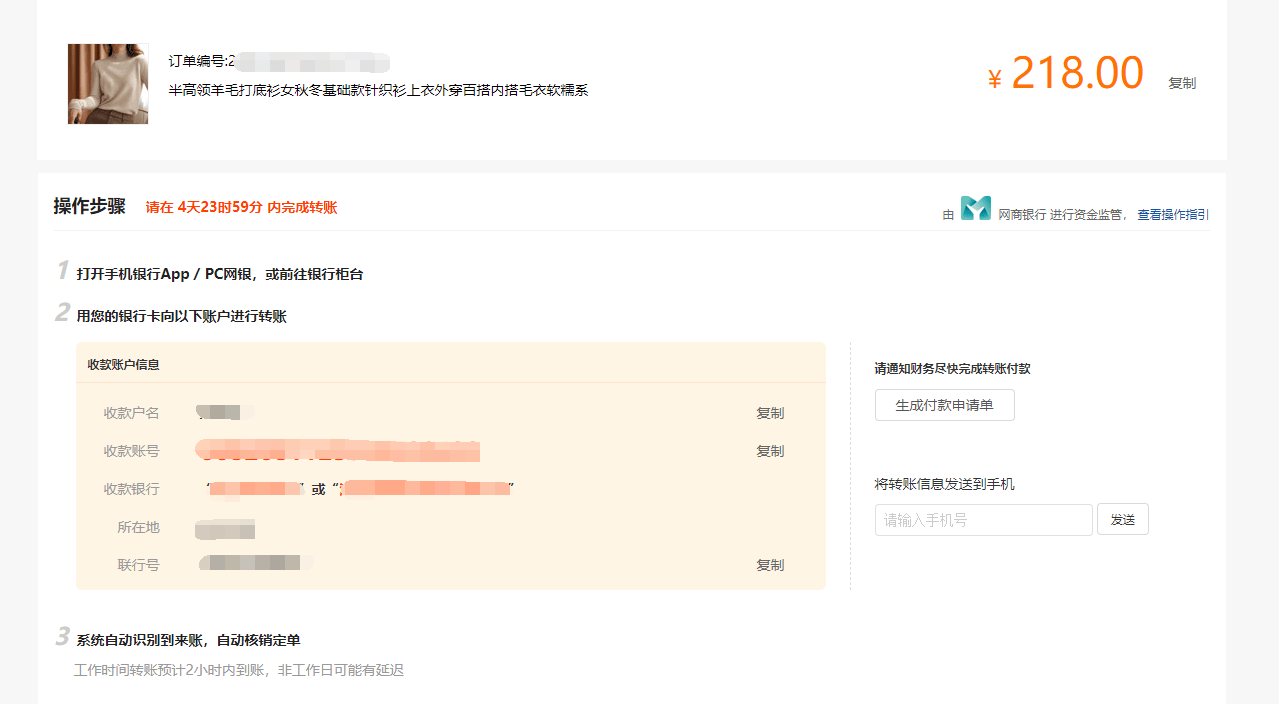
Task: Click the product title for the wool sweater
Action: click(x=378, y=90)
